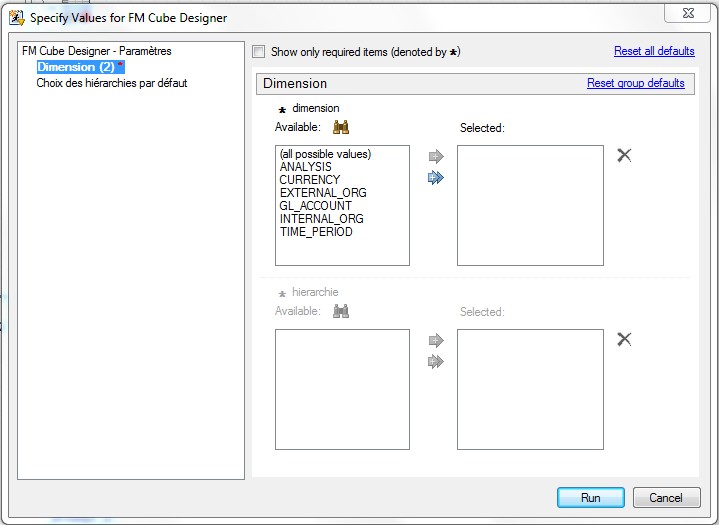Viewport: 719px width, 525px height.
Task: Click the double arrow to add all dimensions
Action: pos(435,177)
